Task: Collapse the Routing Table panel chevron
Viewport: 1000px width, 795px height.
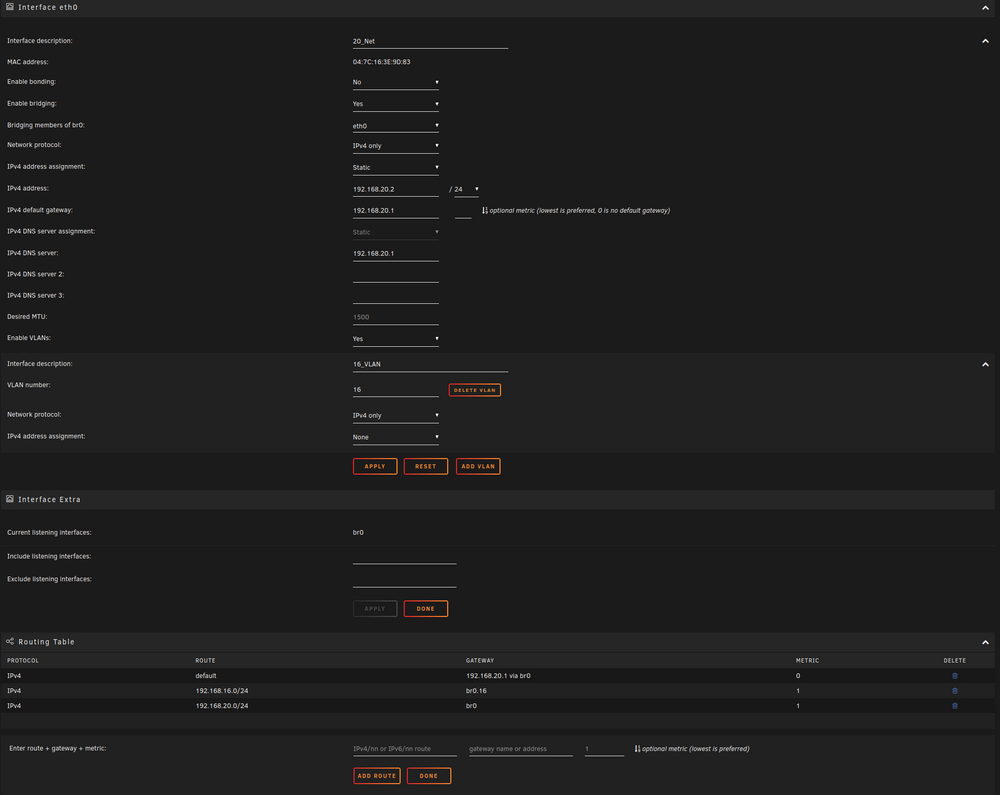Action: pyautogui.click(x=985, y=642)
